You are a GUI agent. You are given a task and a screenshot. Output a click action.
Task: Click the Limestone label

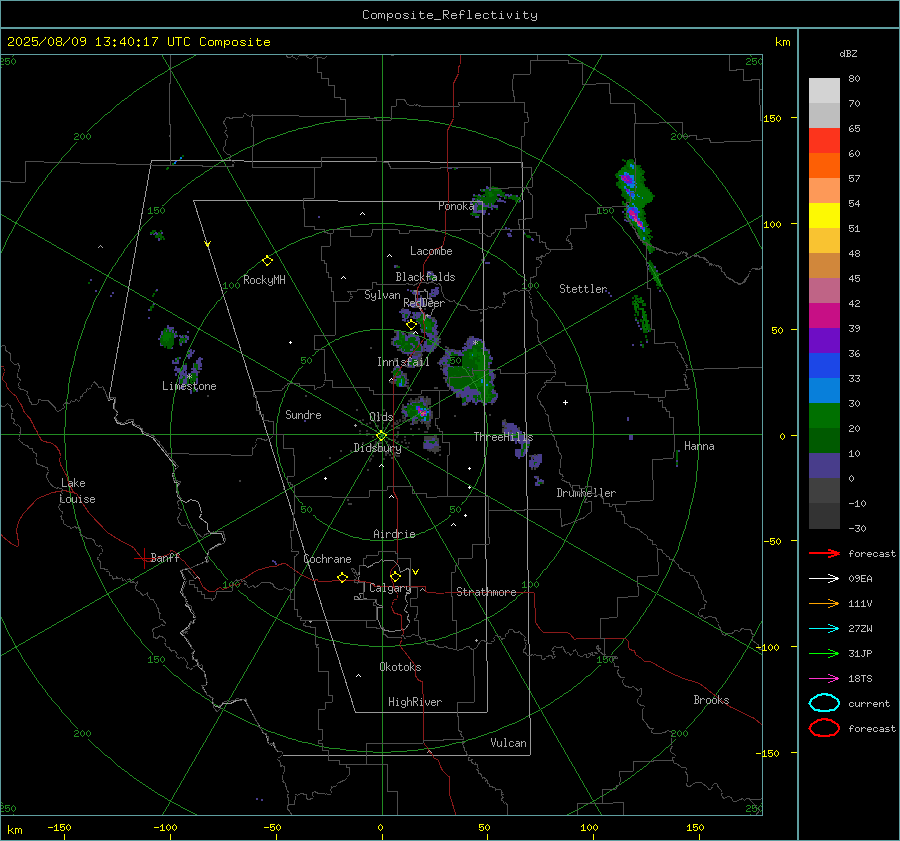coord(189,386)
